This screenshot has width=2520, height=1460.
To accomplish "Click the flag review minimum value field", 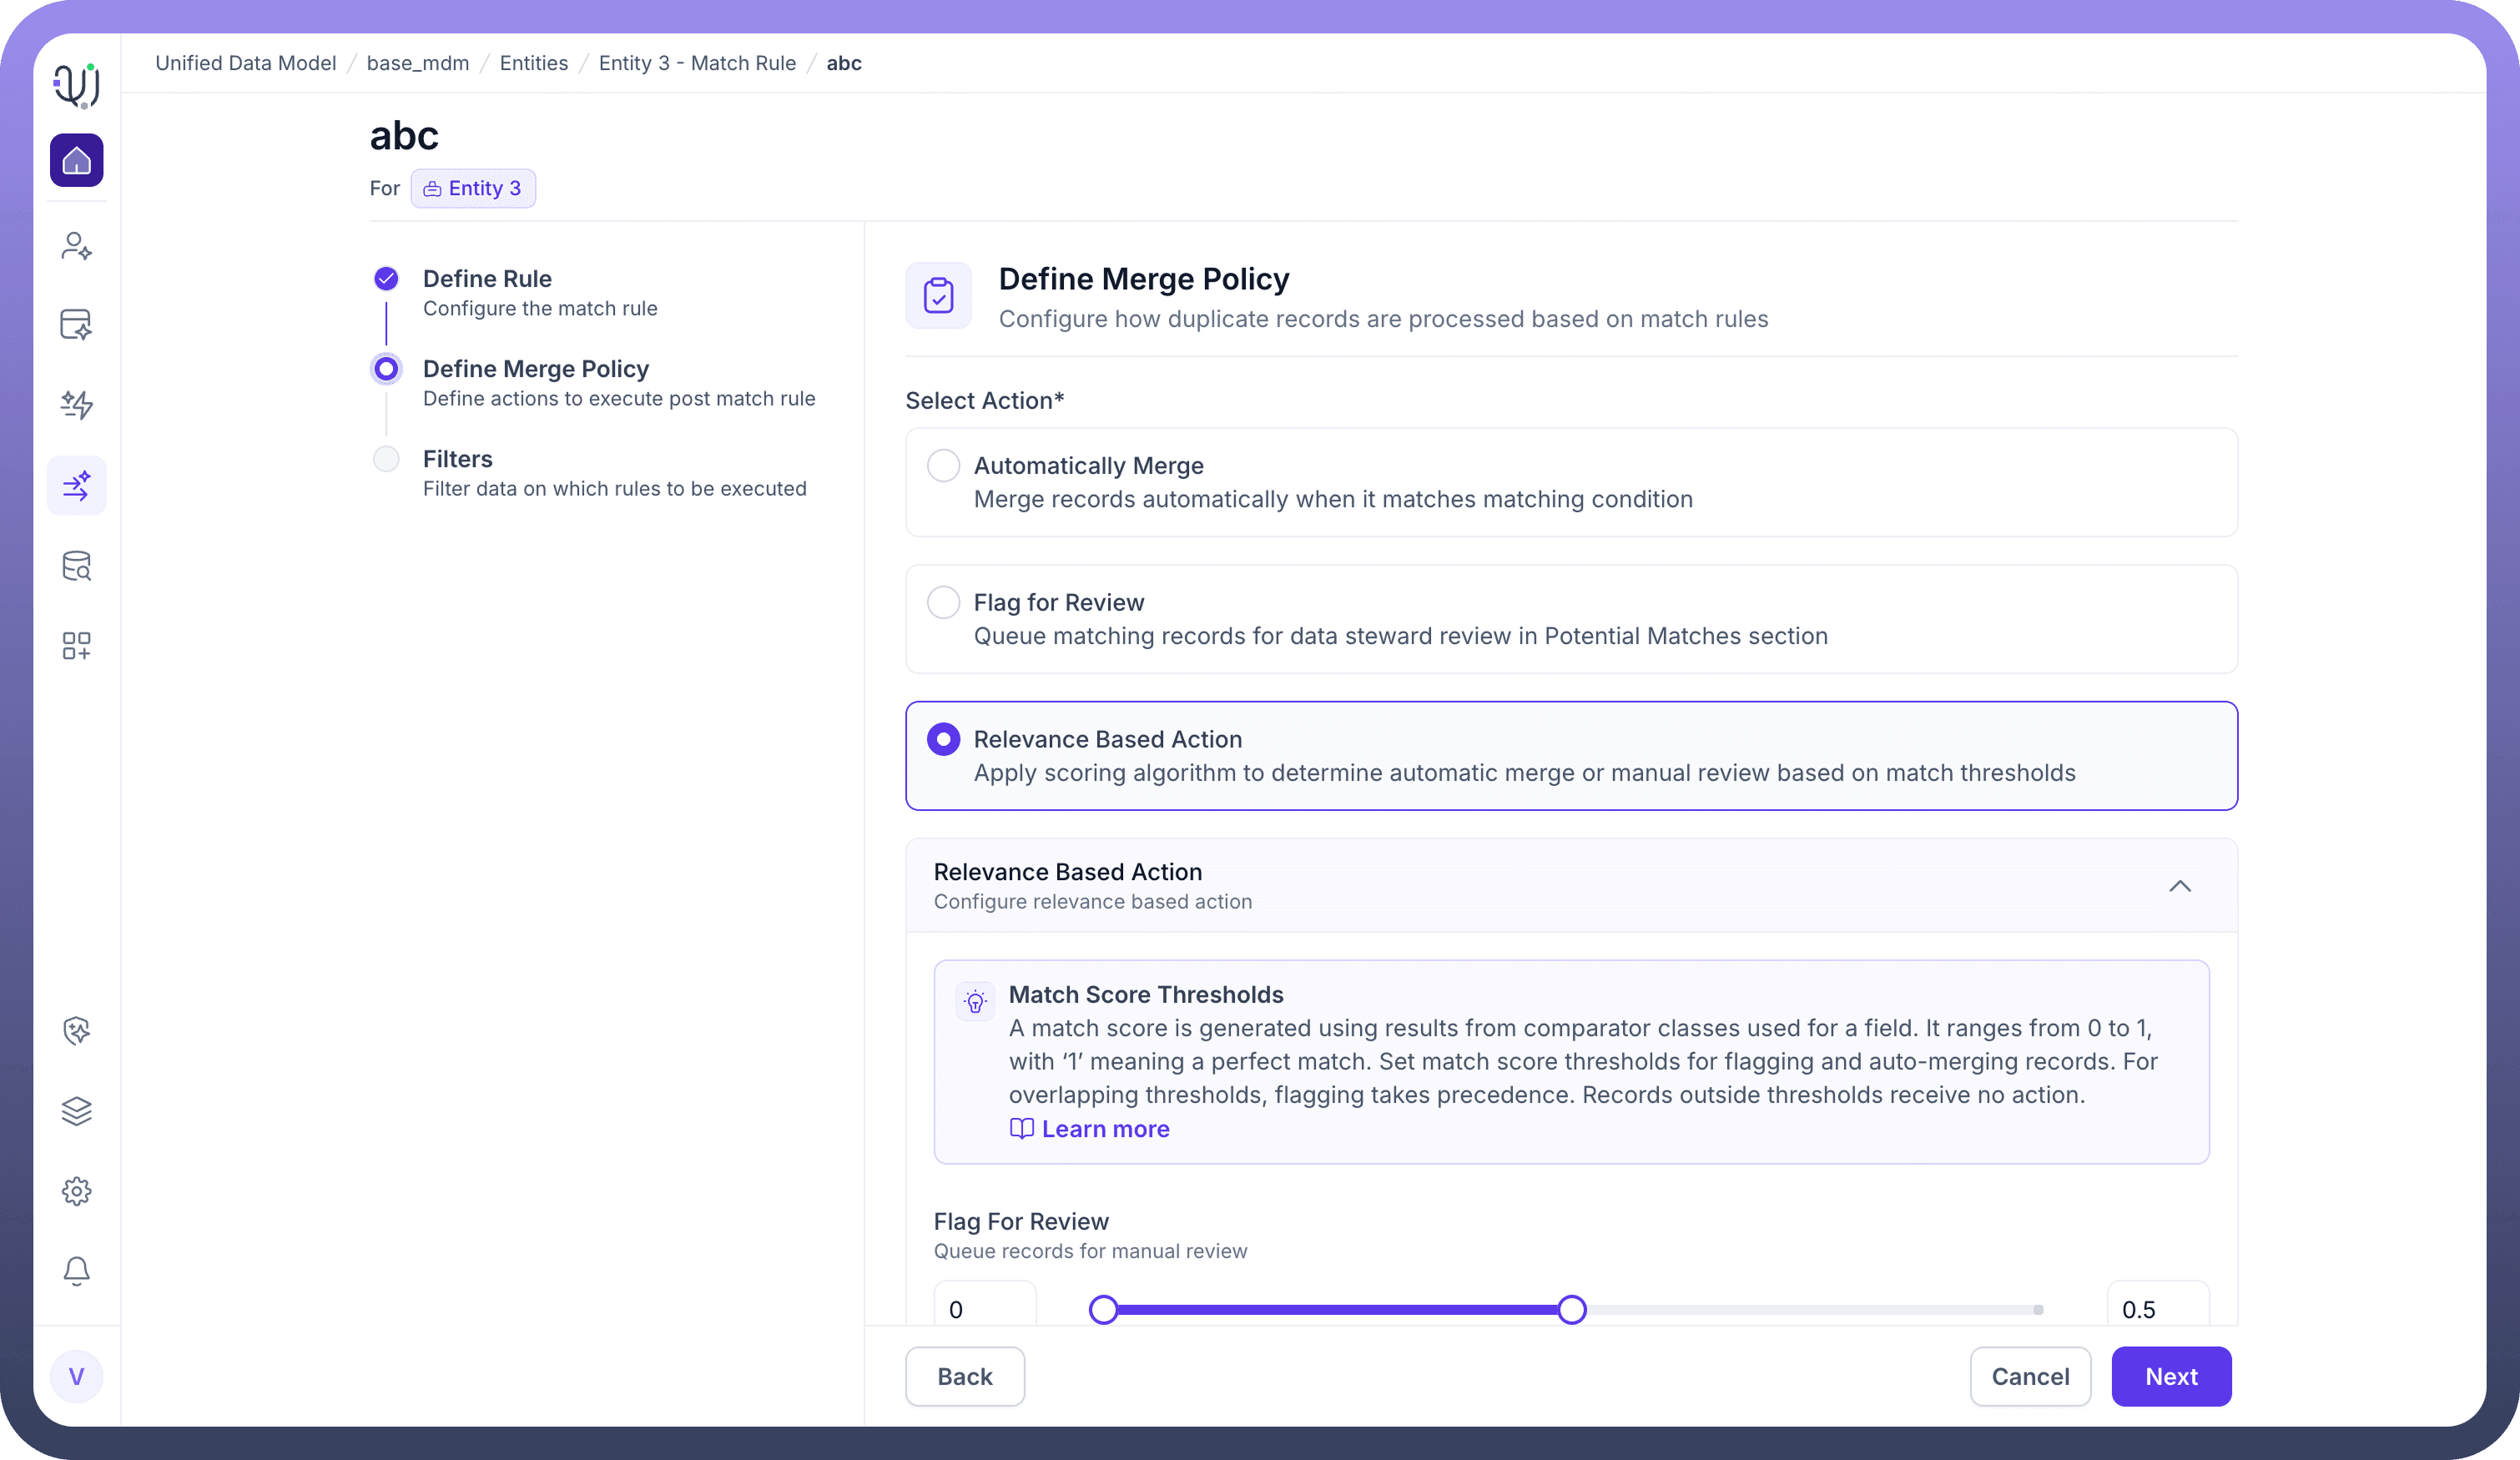I will [x=984, y=1309].
